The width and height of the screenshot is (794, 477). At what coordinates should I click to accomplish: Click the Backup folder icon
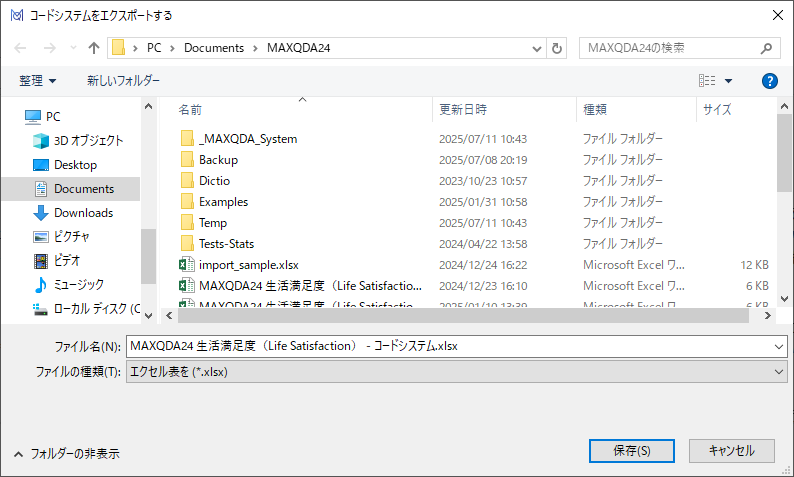pos(187,160)
